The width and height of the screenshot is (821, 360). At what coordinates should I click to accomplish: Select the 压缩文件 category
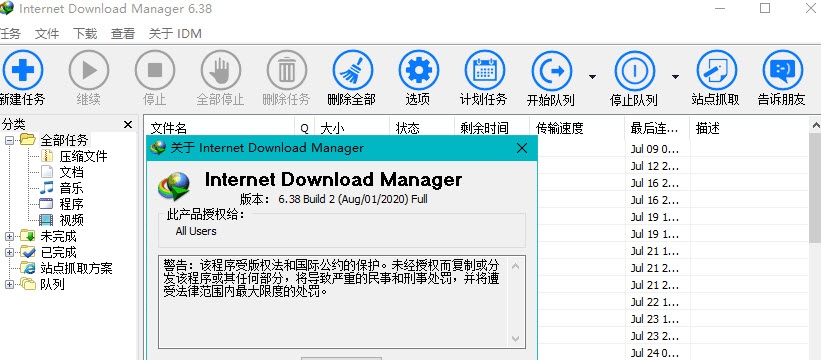pos(83,156)
